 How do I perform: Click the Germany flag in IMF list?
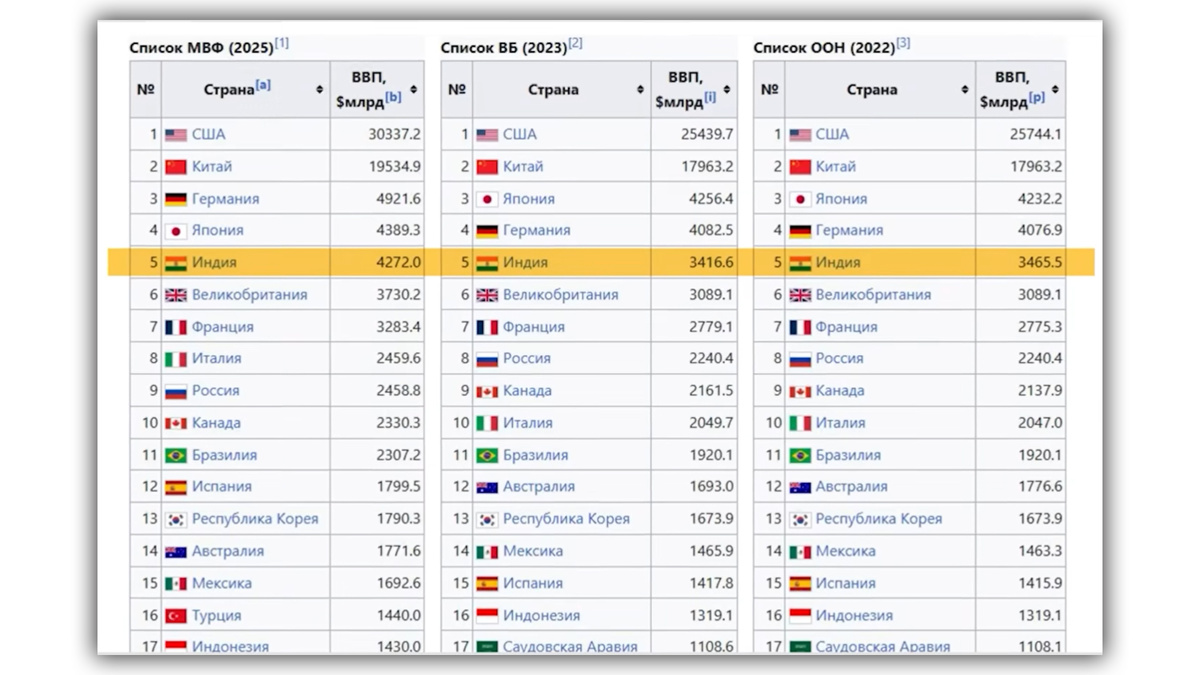(x=176, y=198)
